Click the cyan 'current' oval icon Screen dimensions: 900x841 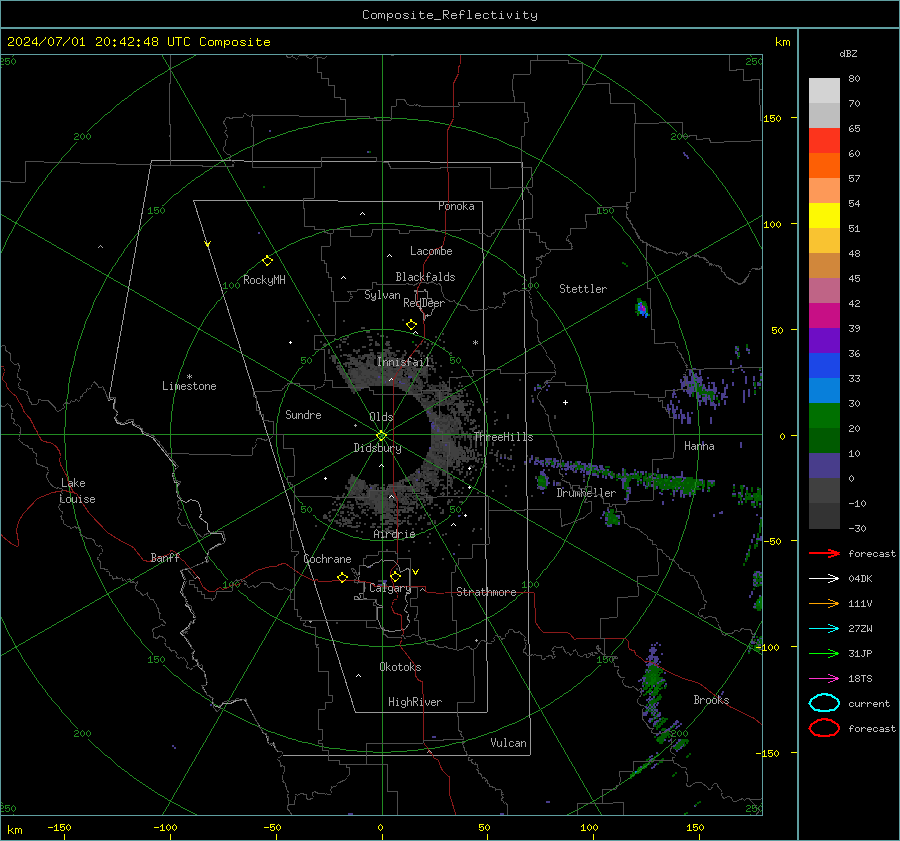point(824,703)
